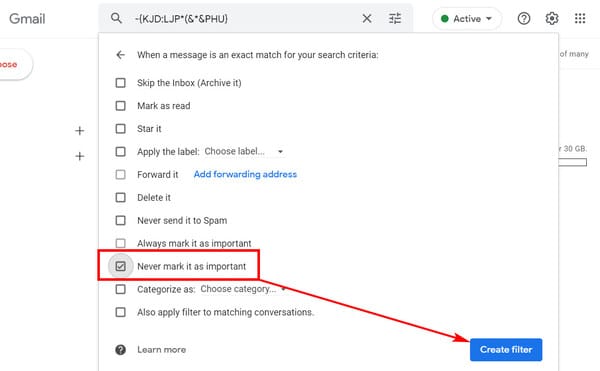Tick the Forward it checkbox

pos(121,174)
